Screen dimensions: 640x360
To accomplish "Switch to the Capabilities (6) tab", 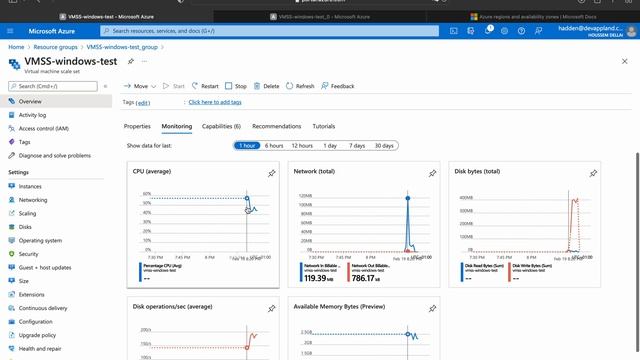I will click(x=221, y=127).
